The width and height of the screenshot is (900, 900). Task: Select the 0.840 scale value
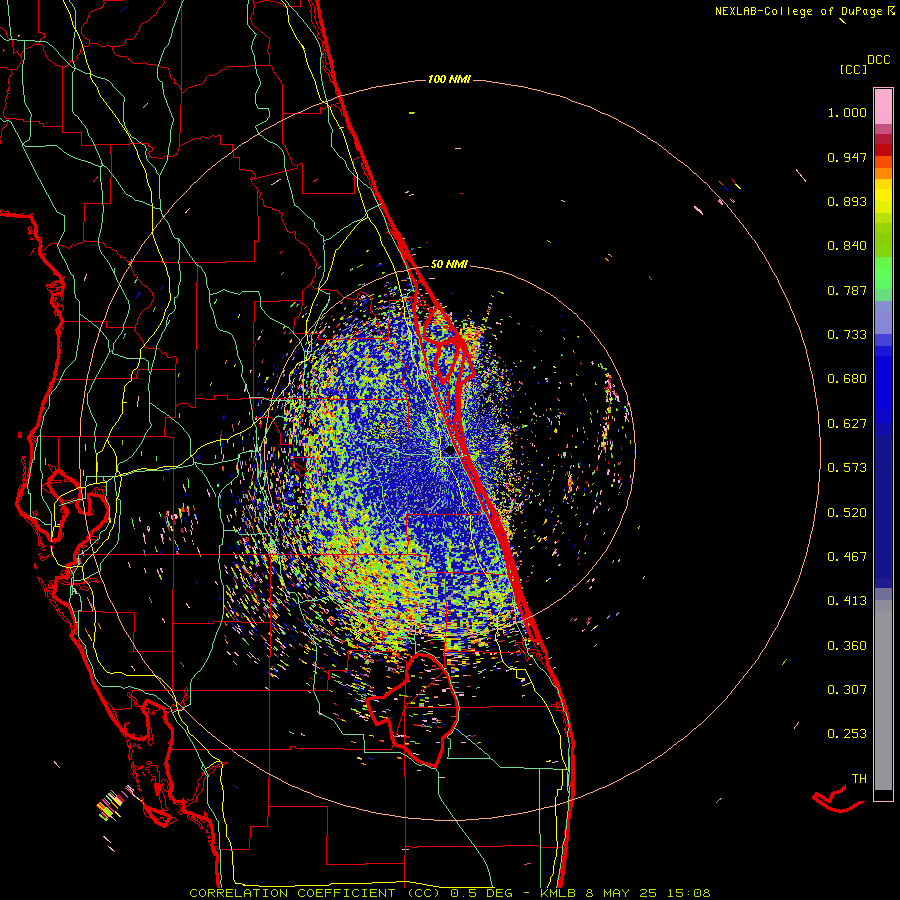[x=847, y=246]
